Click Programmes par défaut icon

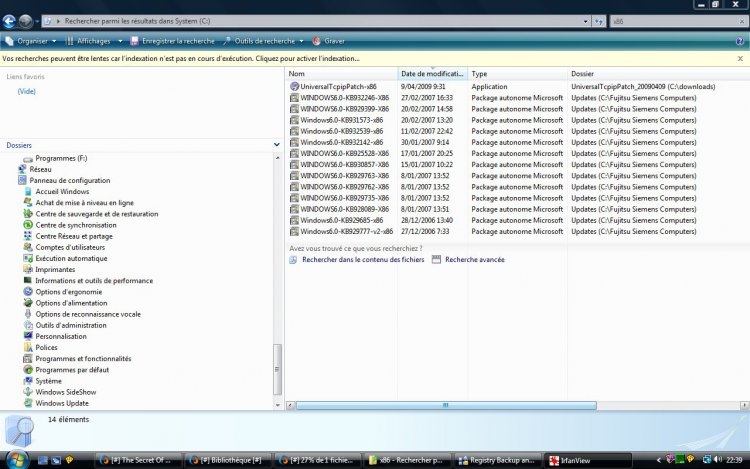pyautogui.click(x=28, y=370)
